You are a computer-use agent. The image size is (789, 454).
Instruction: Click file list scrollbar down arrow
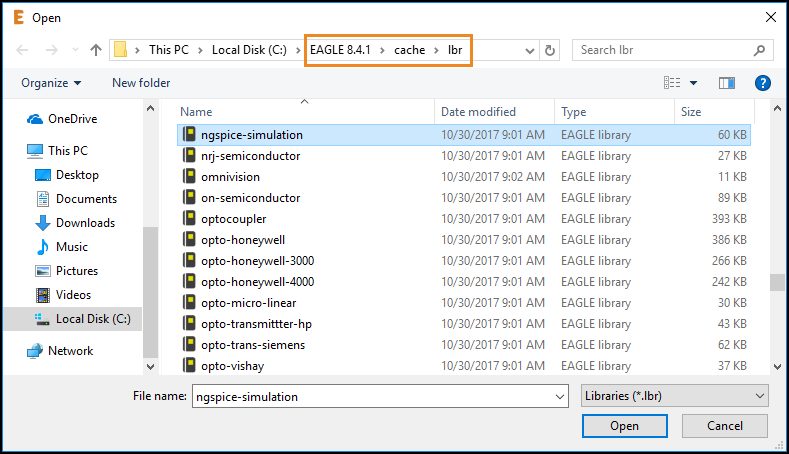click(x=777, y=366)
